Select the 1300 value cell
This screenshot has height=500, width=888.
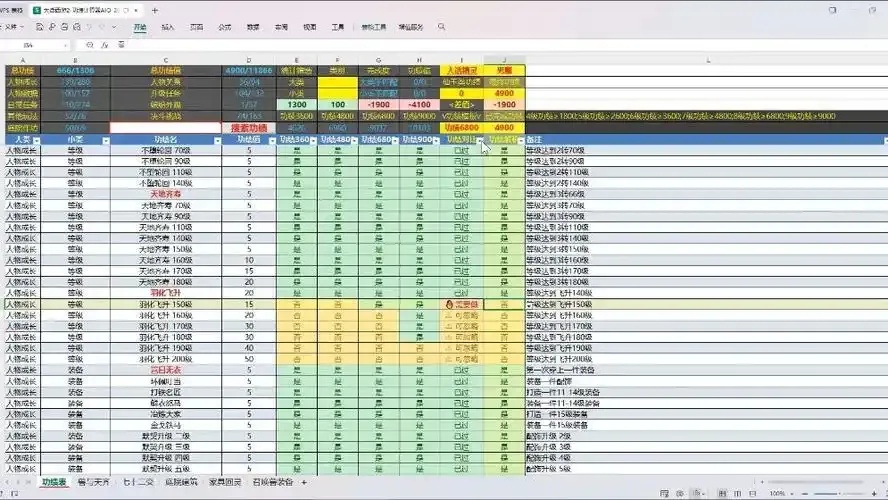[297, 105]
